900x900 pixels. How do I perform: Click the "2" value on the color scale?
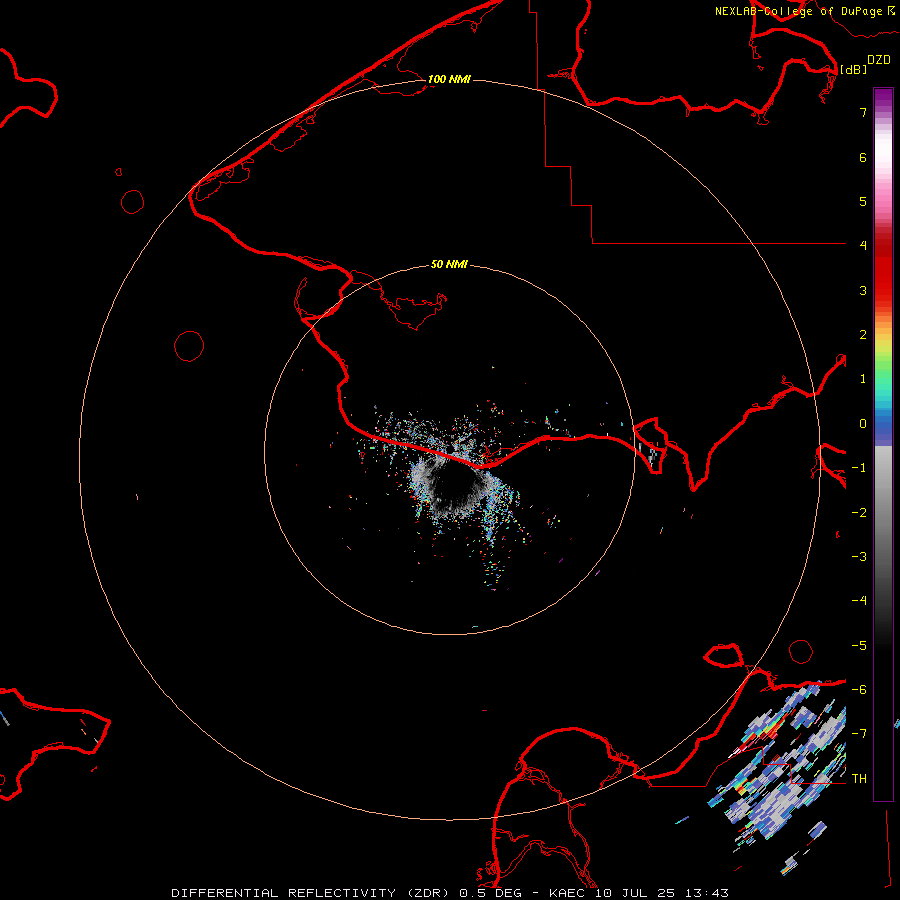(863, 335)
